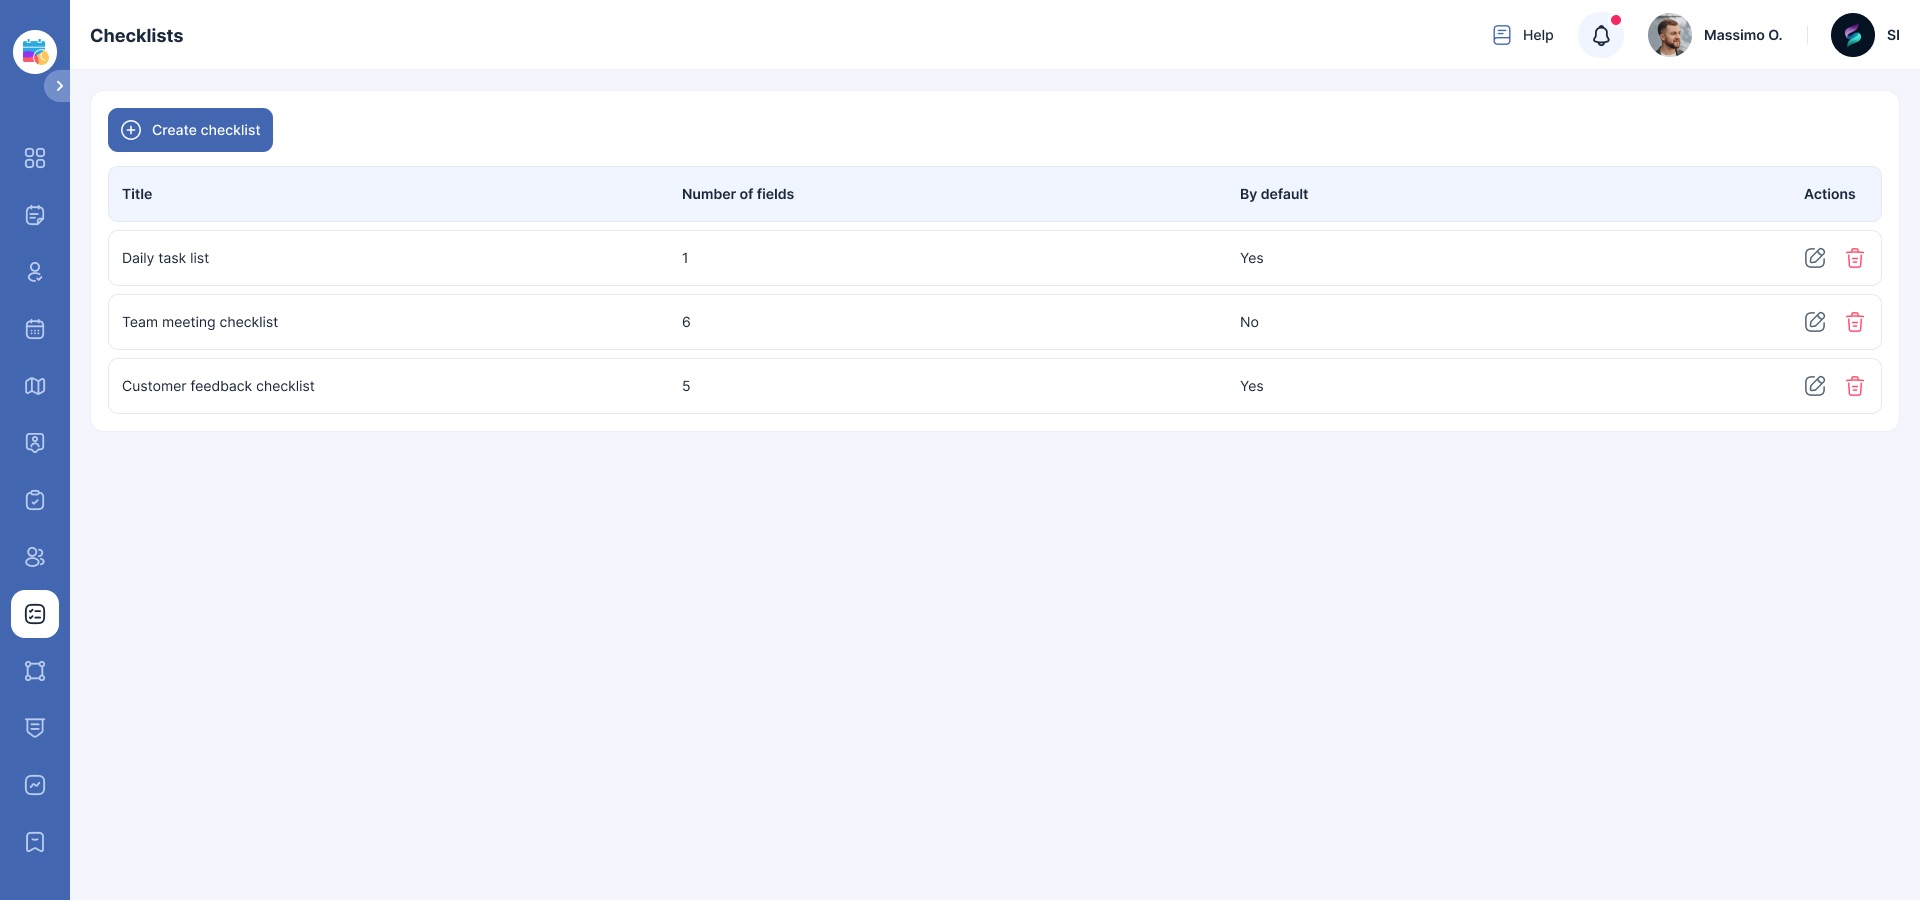Screen dimensions: 1920x900
Task: Click Massimo O. profile avatar
Action: tap(1669, 35)
